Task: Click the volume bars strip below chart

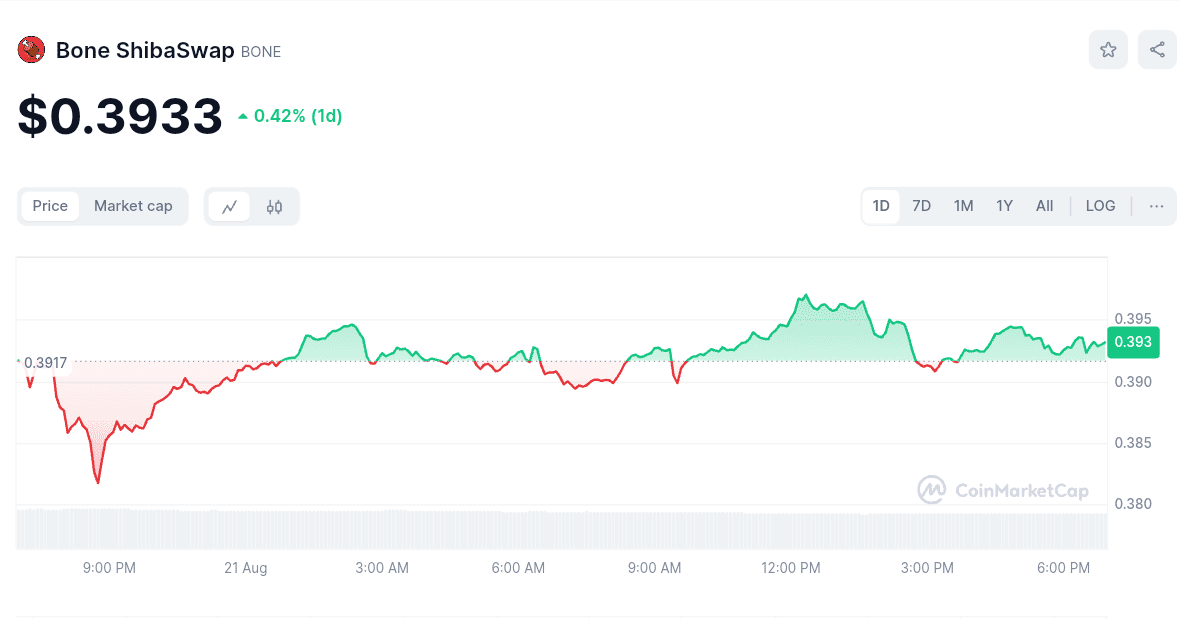Action: coord(560,528)
